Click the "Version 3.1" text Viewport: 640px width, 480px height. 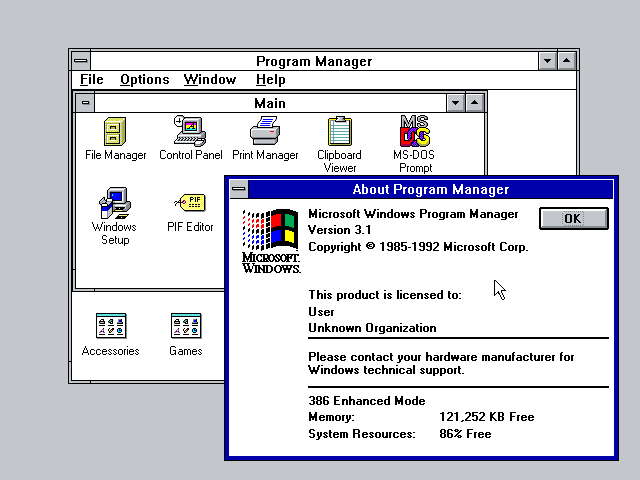click(x=340, y=230)
